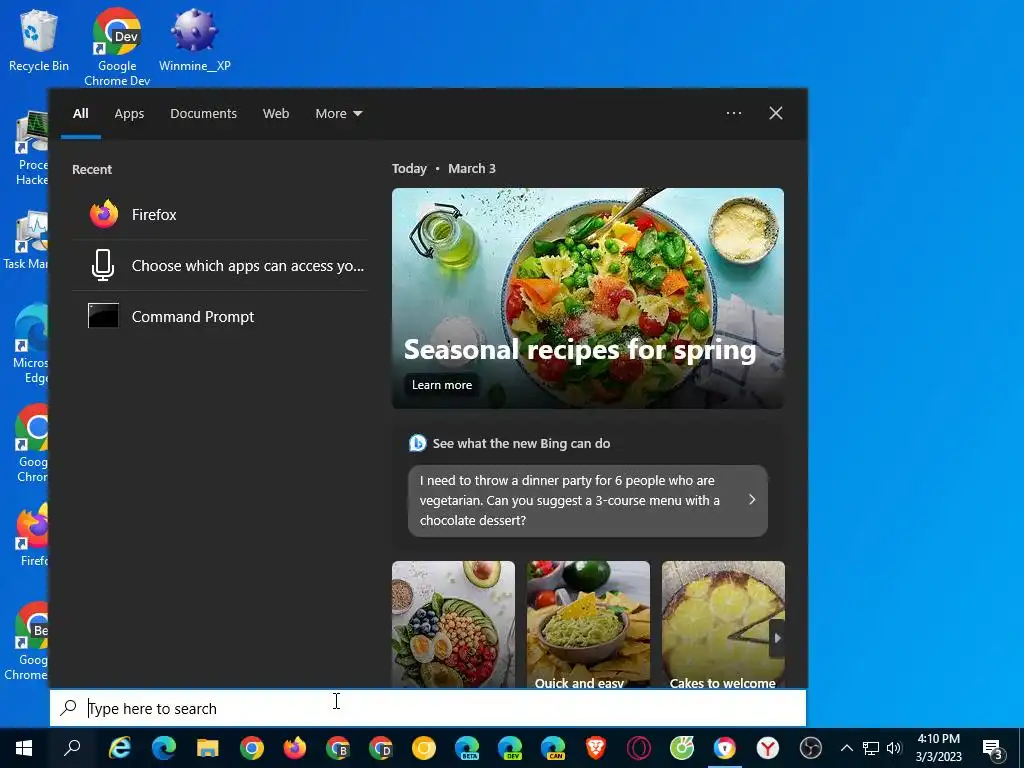Launch Internet Explorer from the taskbar
The image size is (1024, 768).
point(120,748)
